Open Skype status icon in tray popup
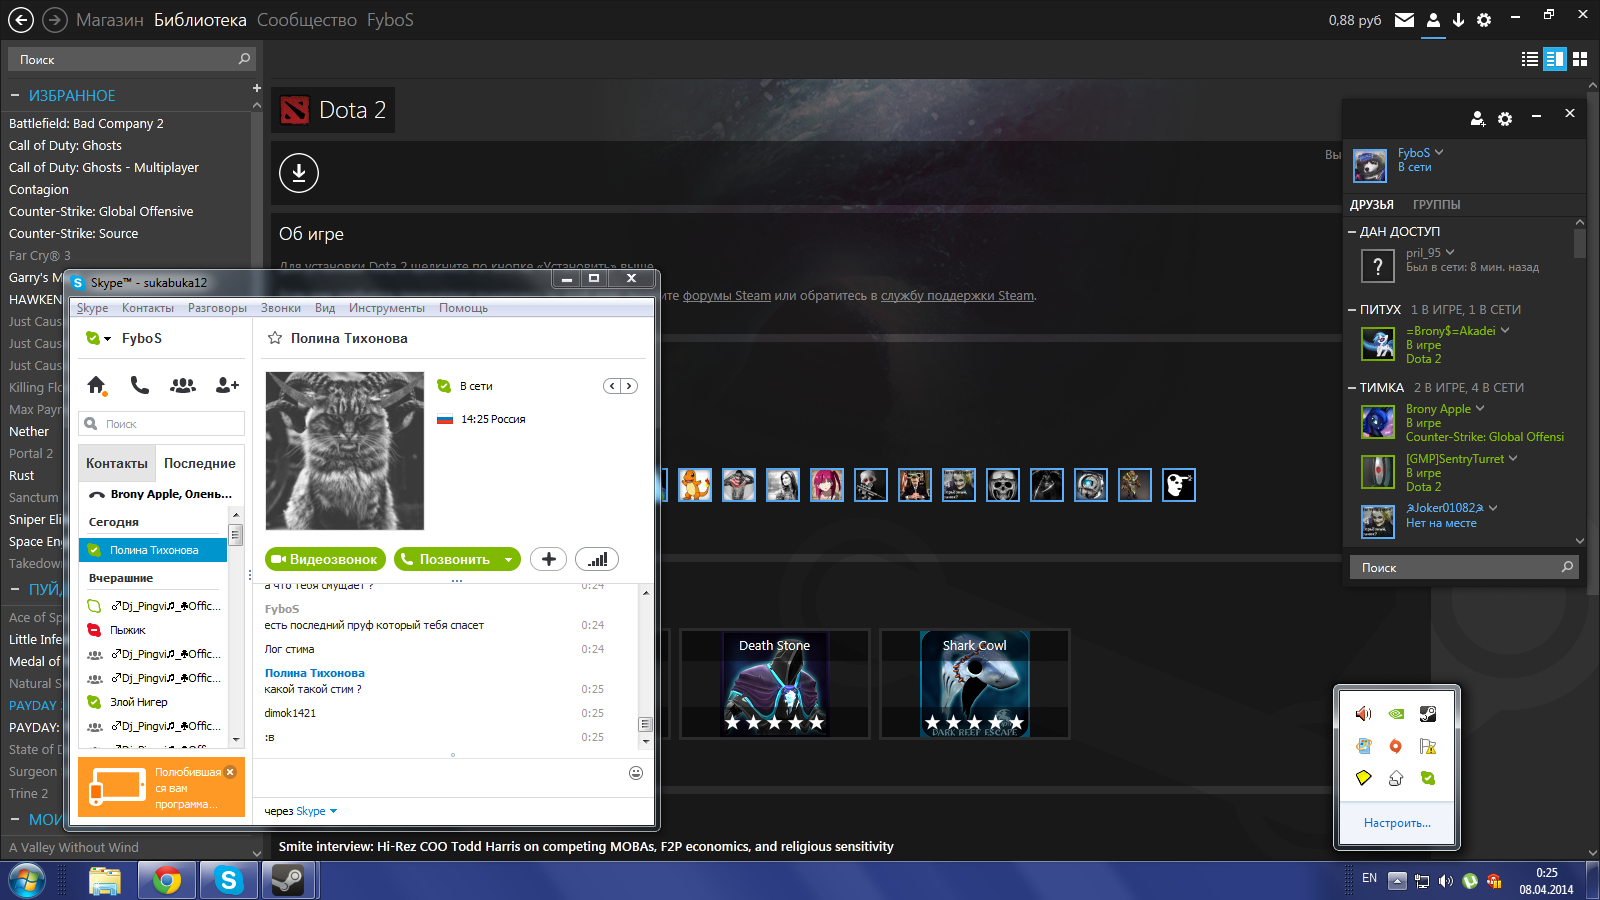This screenshot has height=900, width=1600. click(x=1428, y=778)
